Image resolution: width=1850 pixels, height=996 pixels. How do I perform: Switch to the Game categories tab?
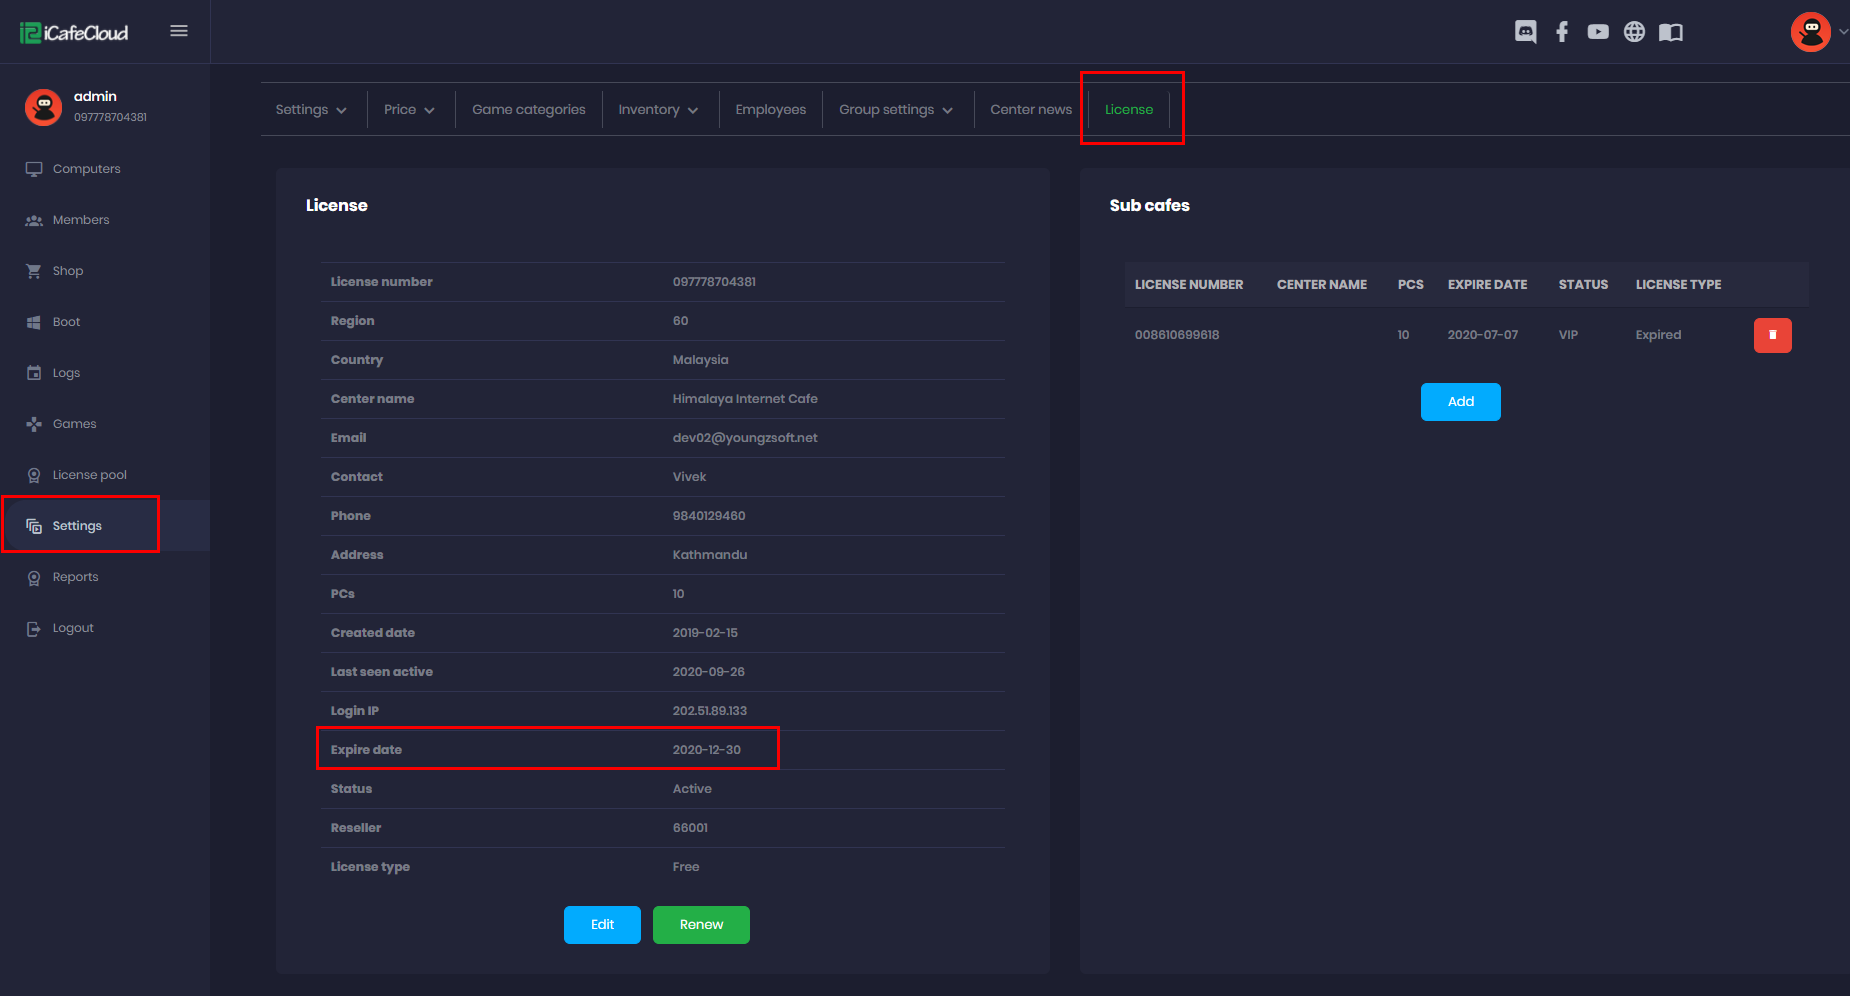[x=529, y=110]
